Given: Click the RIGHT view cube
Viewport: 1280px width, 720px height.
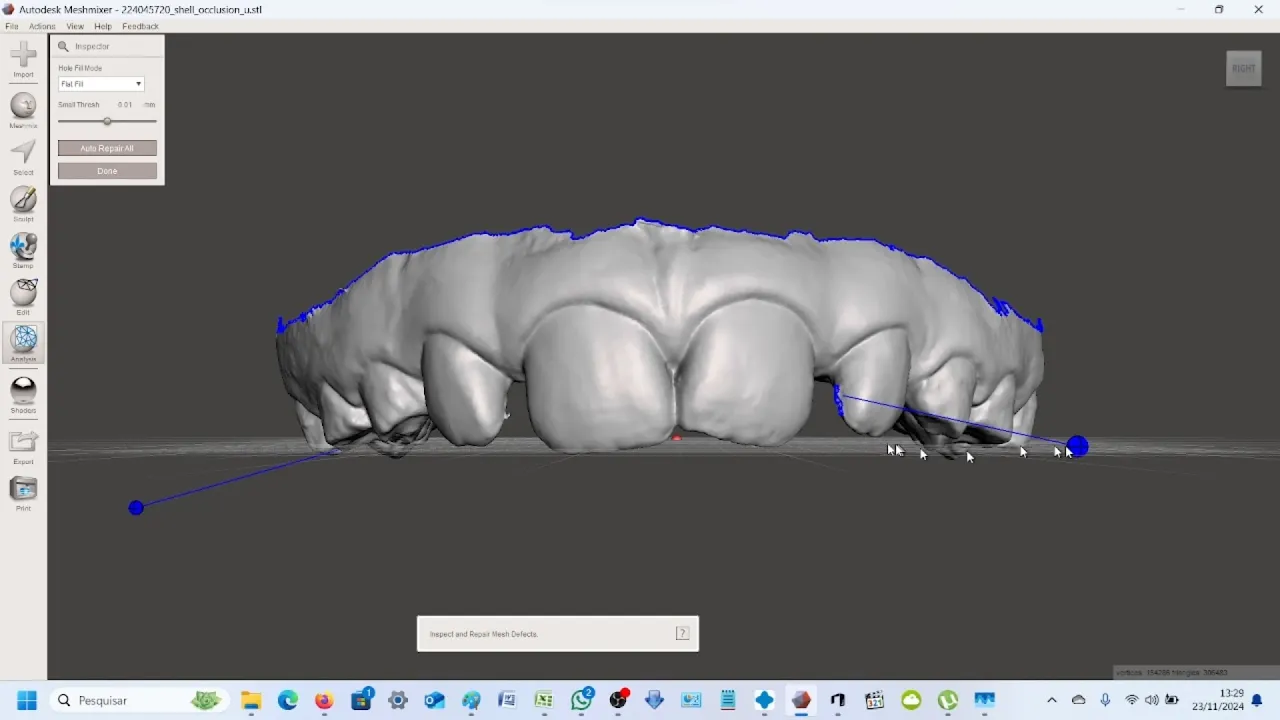Looking at the screenshot, I should (x=1244, y=68).
